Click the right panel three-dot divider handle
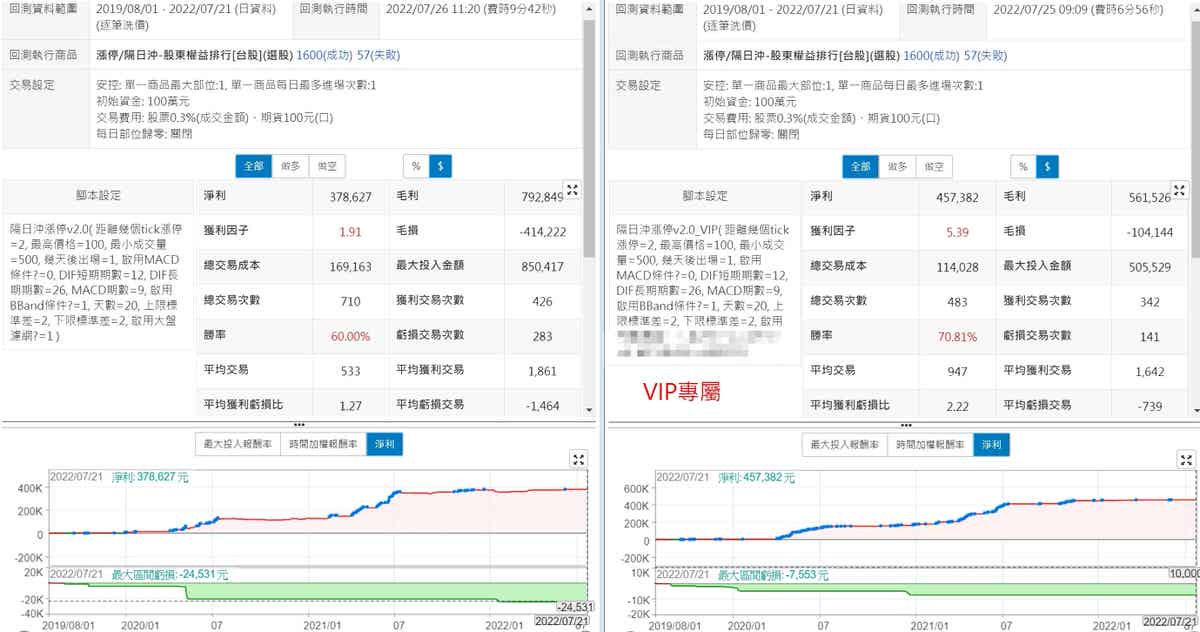Screen dimensions: 1200x632 904,425
